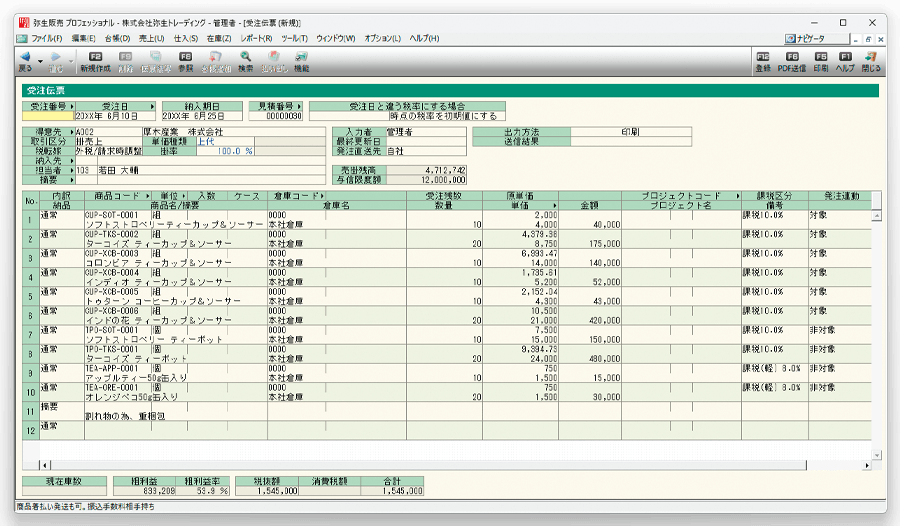
Task: Click the 機能 toolbar icon
Action: (301, 56)
